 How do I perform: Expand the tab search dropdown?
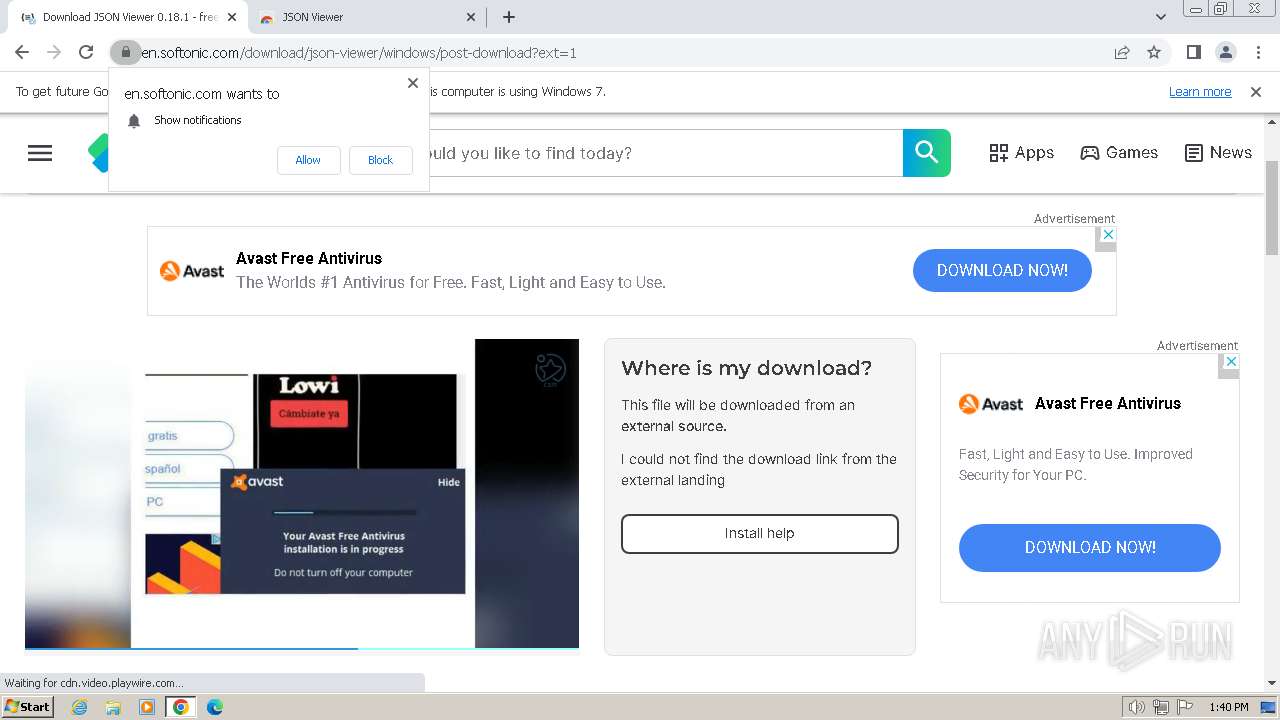click(x=1160, y=17)
